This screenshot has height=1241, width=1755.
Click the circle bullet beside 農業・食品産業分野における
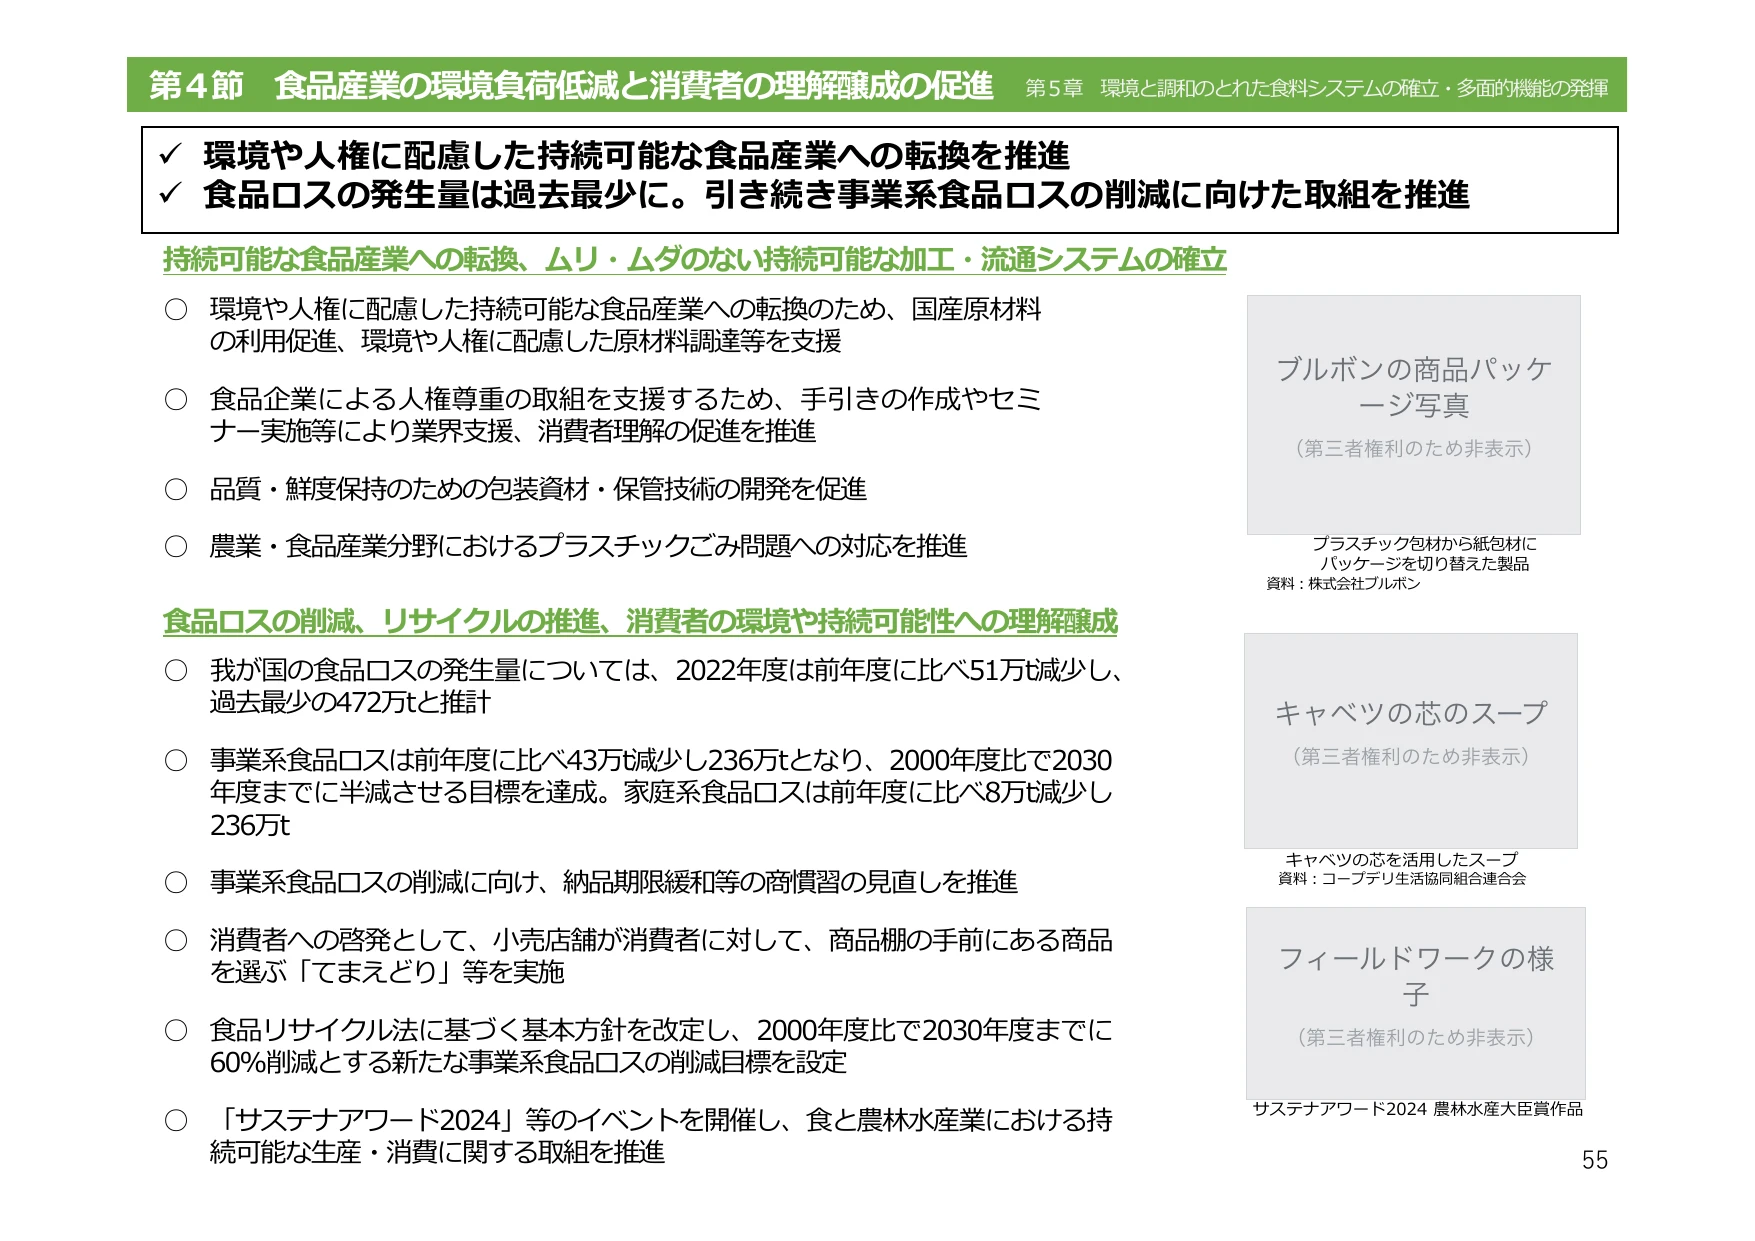click(x=176, y=546)
